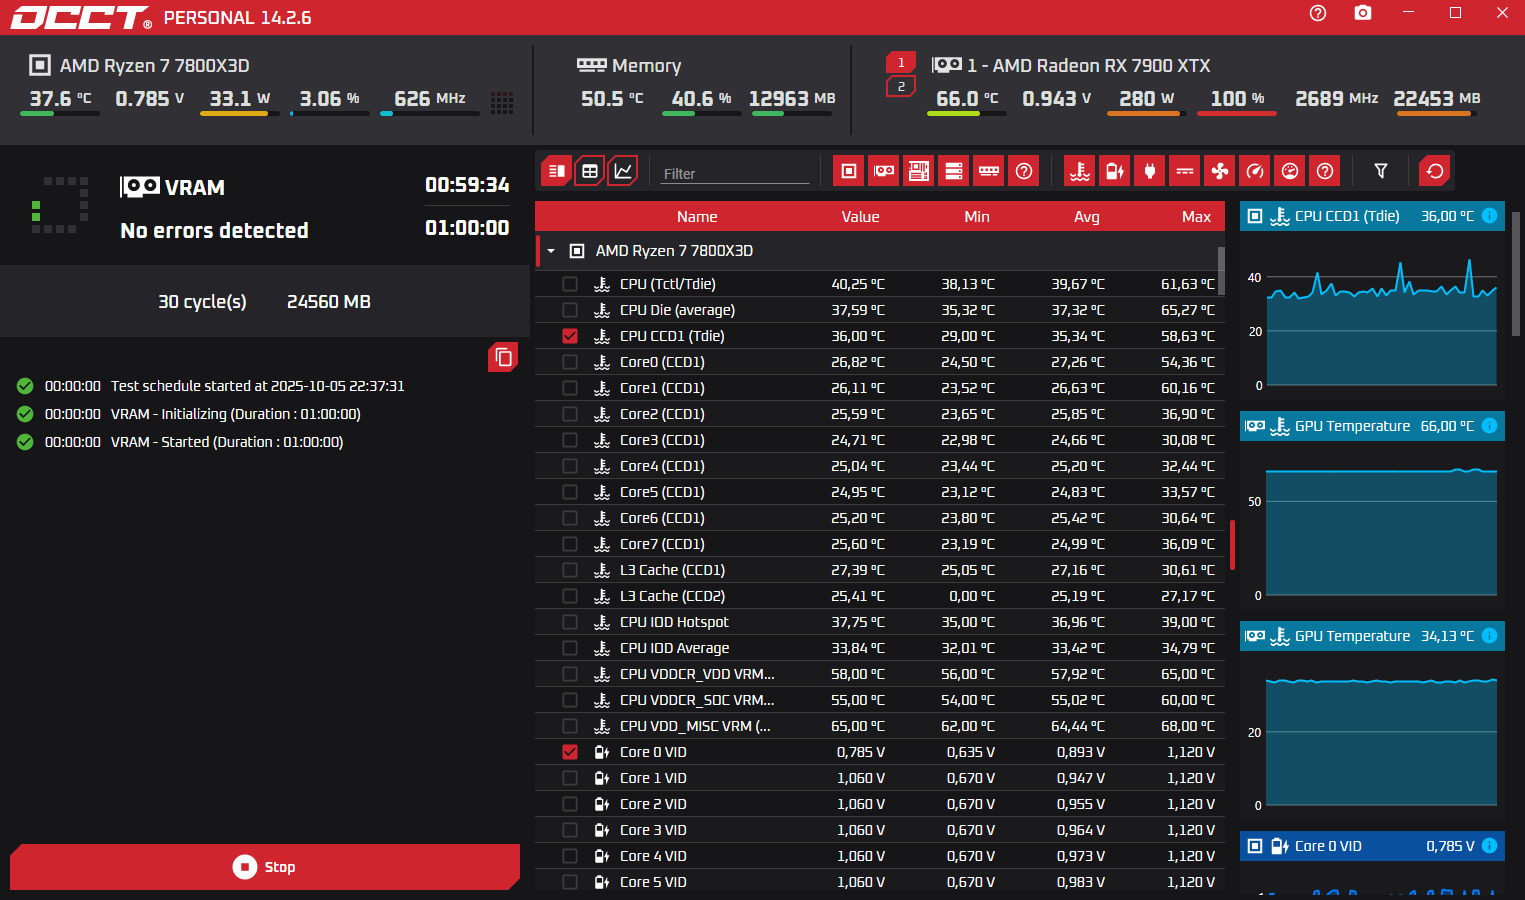Viewport: 1525px width, 900px height.
Task: Check the Core0 (CCD1) checkbox
Action: coord(570,362)
